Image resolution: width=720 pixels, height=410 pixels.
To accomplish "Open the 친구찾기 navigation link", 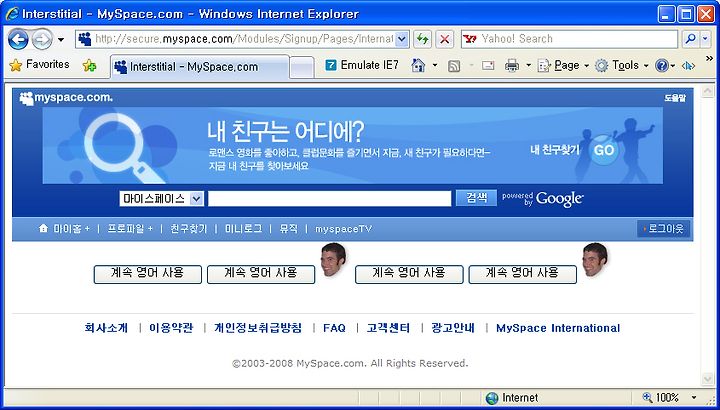I will click(x=189, y=229).
